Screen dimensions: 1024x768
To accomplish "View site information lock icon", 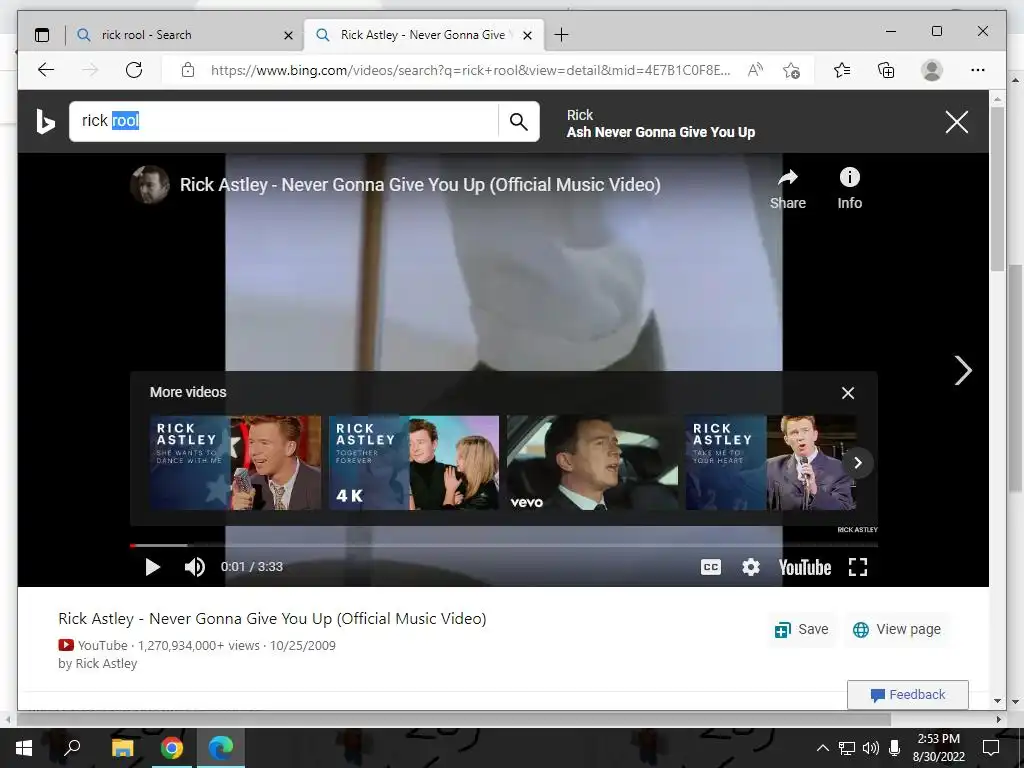I will click(x=187, y=70).
